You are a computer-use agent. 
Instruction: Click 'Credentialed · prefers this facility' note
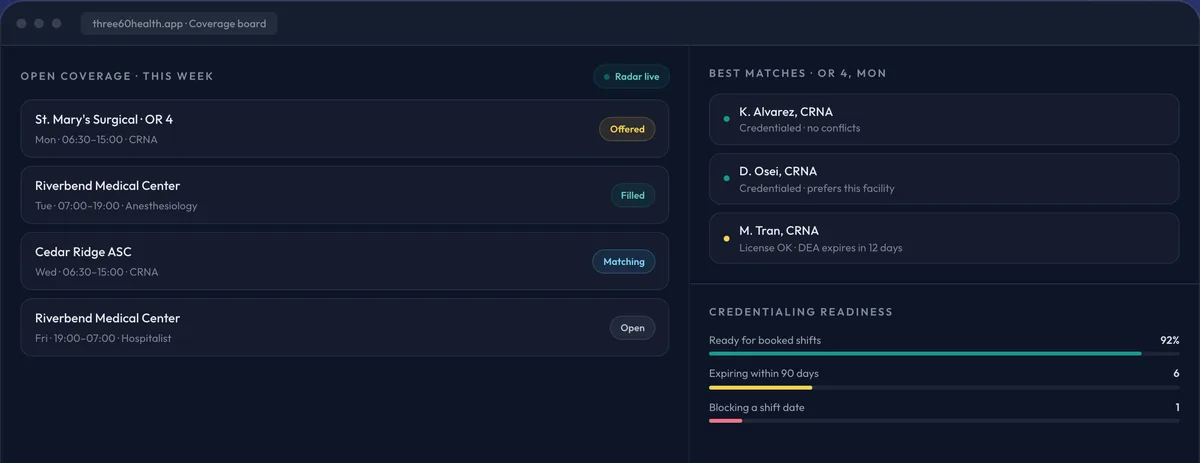click(817, 188)
